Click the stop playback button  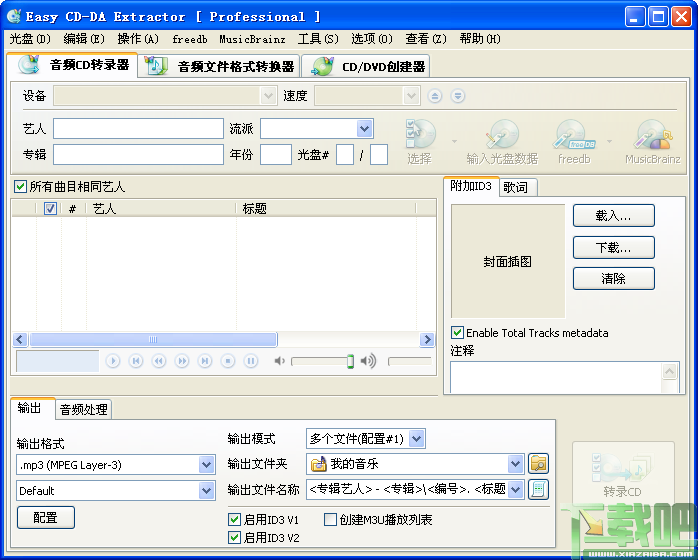[x=228, y=361]
